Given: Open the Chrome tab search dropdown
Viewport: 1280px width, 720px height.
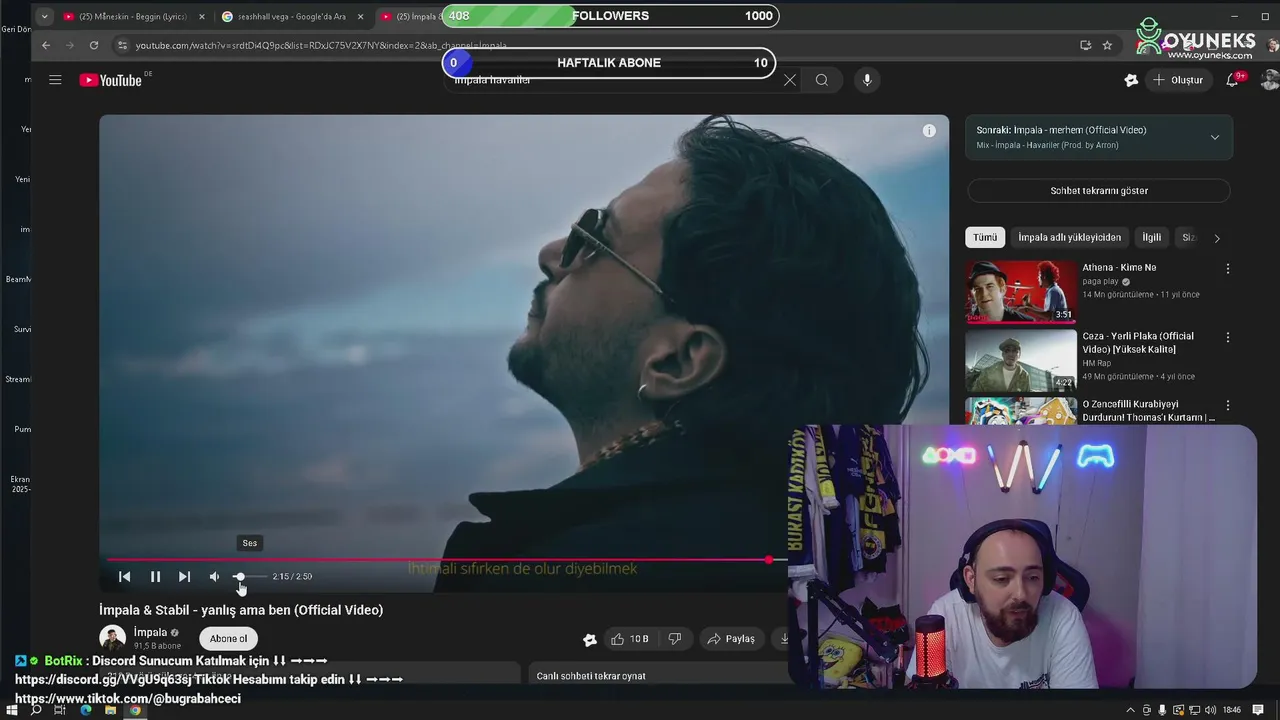Looking at the screenshot, I should [x=44, y=16].
